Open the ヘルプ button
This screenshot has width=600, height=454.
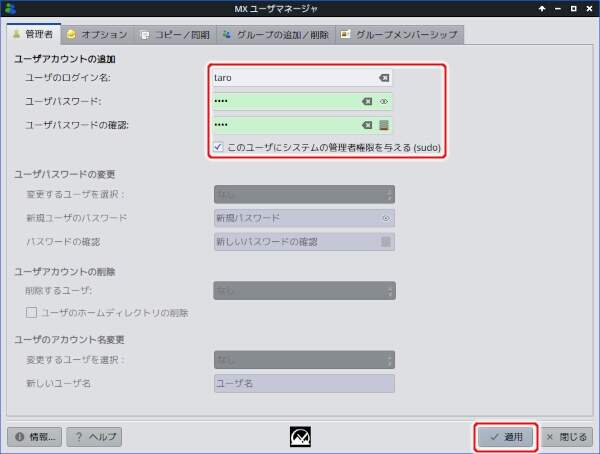pos(94,437)
